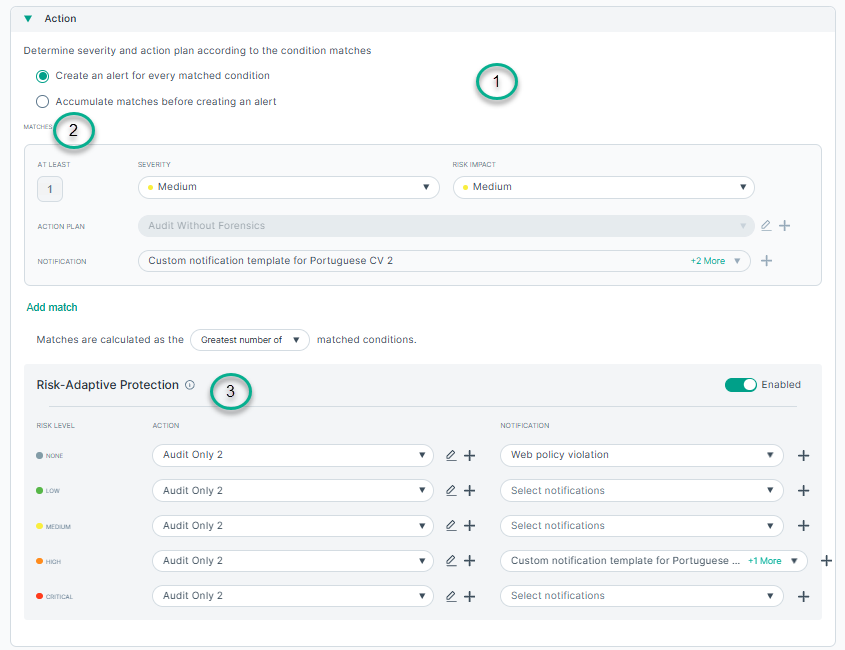Collapse the Action section
The width and height of the screenshot is (845, 650).
28,19
